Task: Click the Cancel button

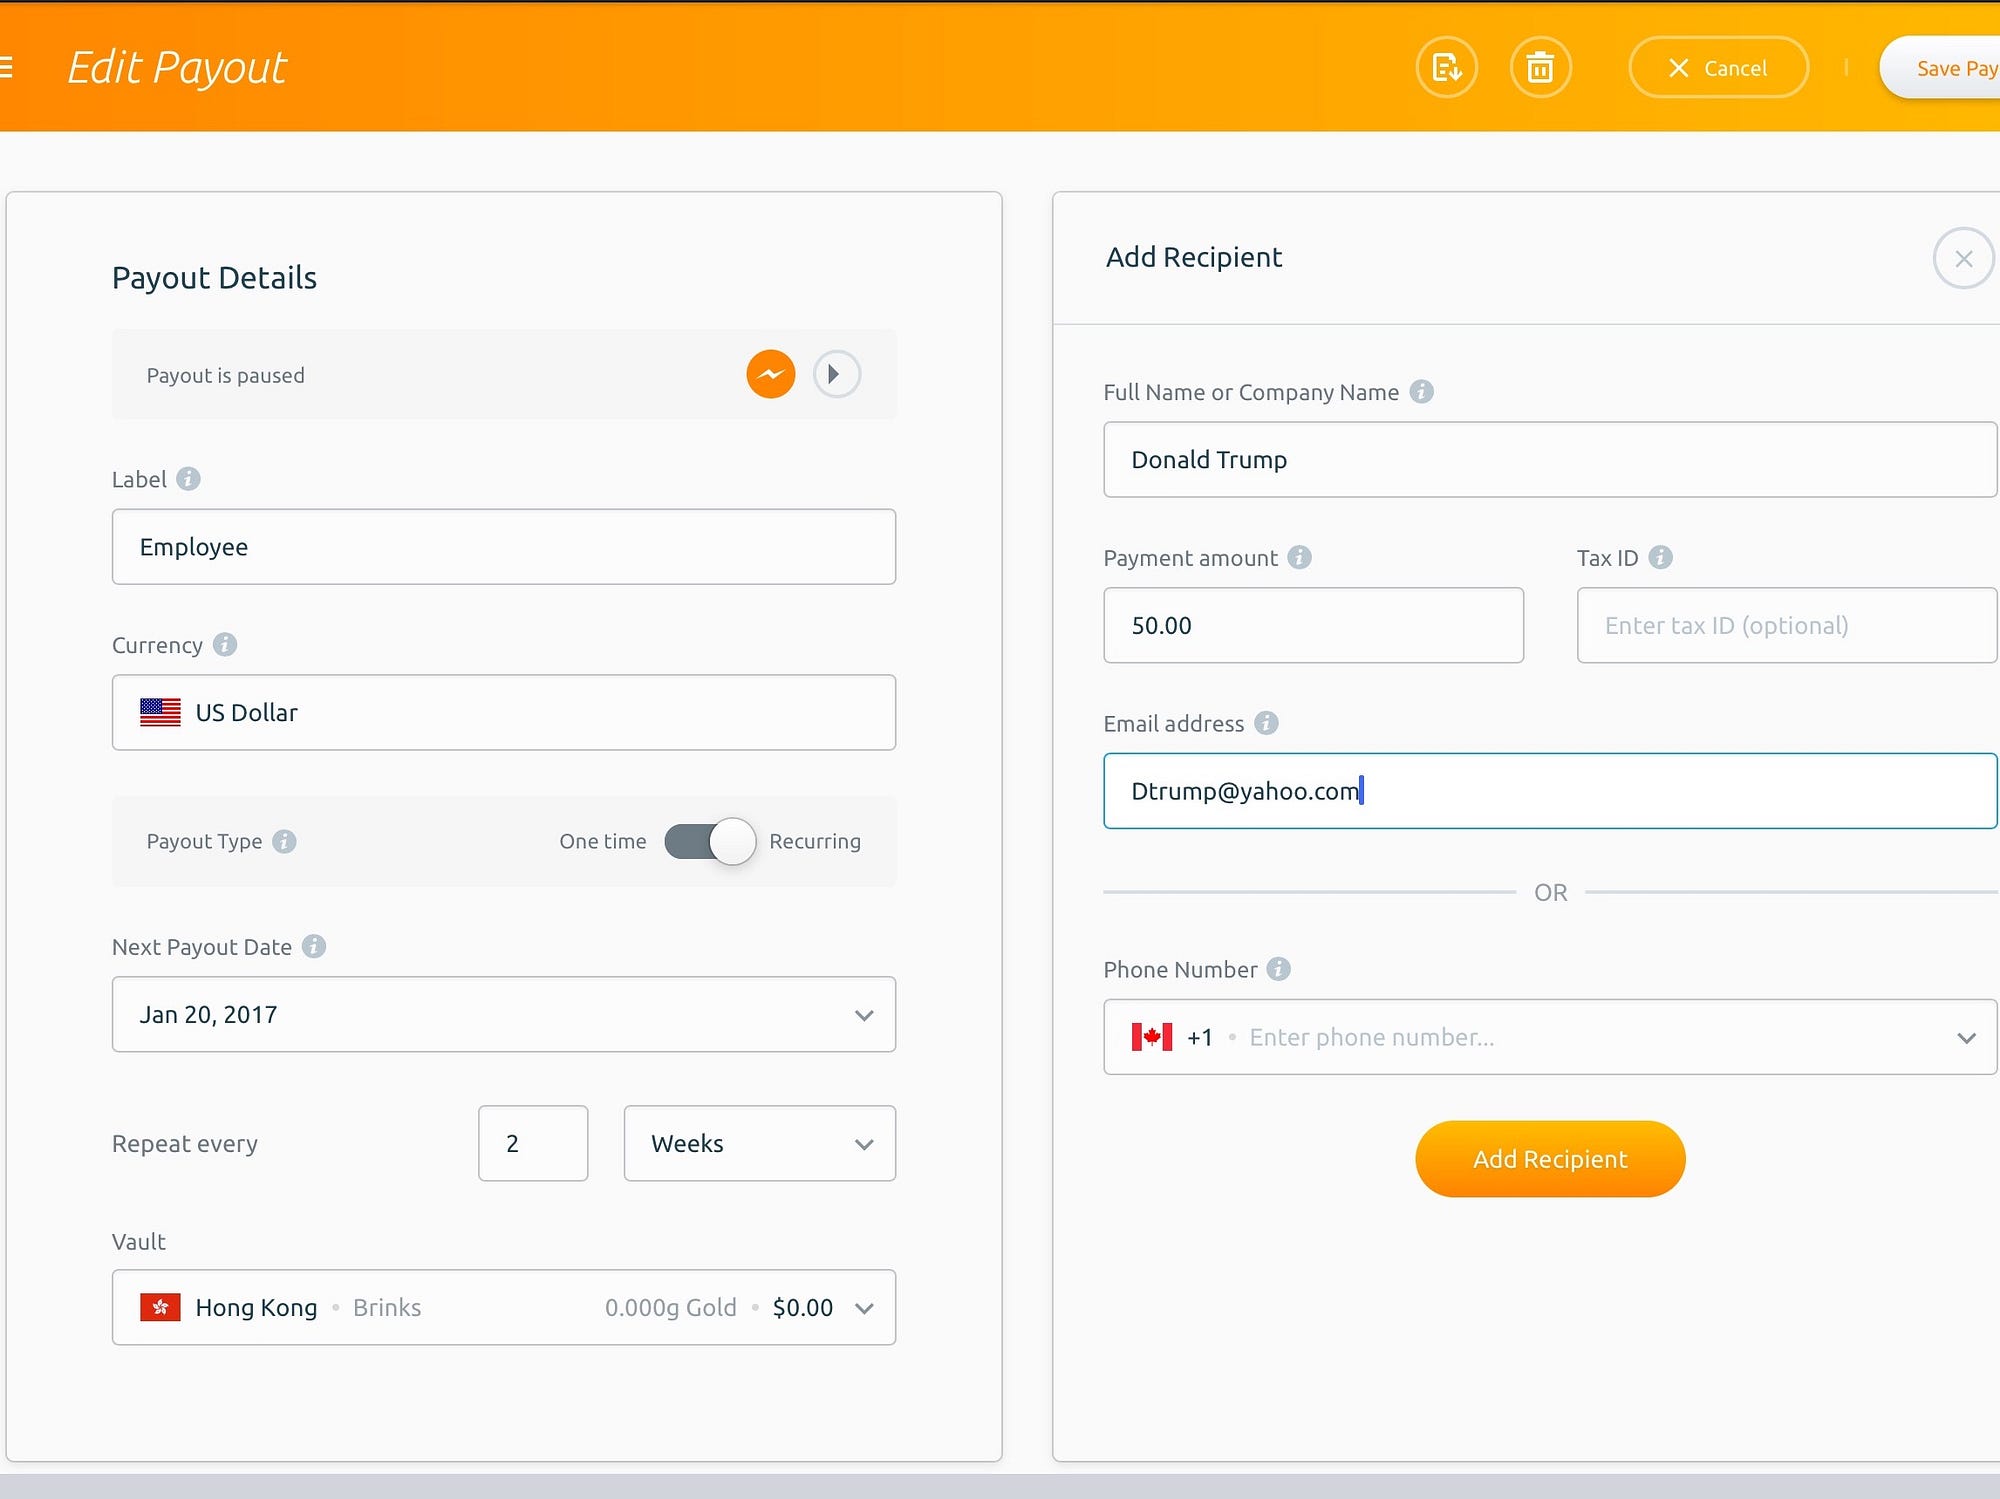Action: tap(1718, 68)
